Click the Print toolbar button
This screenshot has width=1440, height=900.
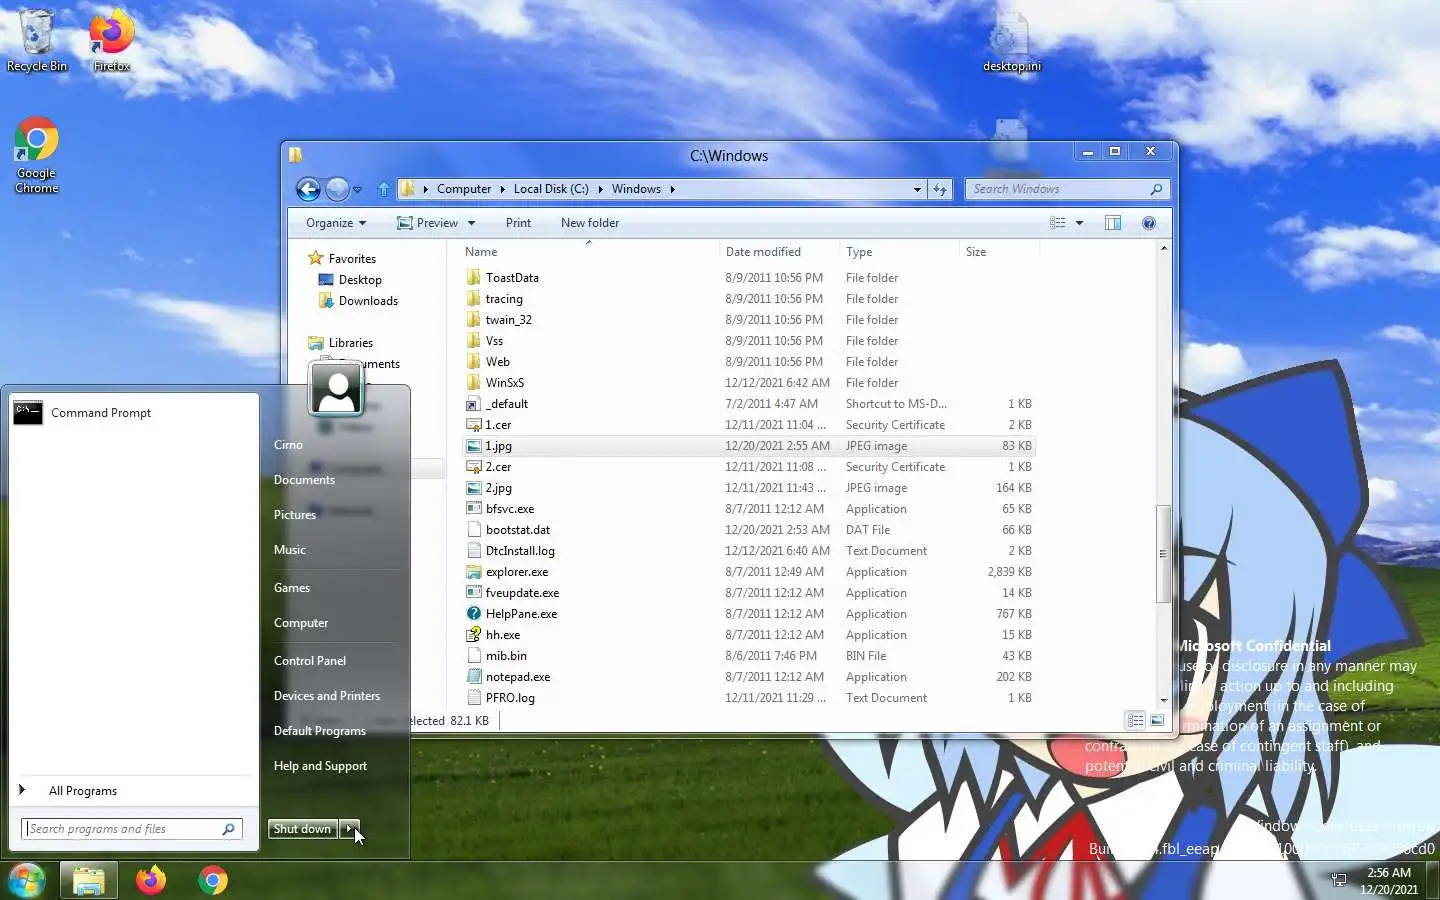click(518, 223)
